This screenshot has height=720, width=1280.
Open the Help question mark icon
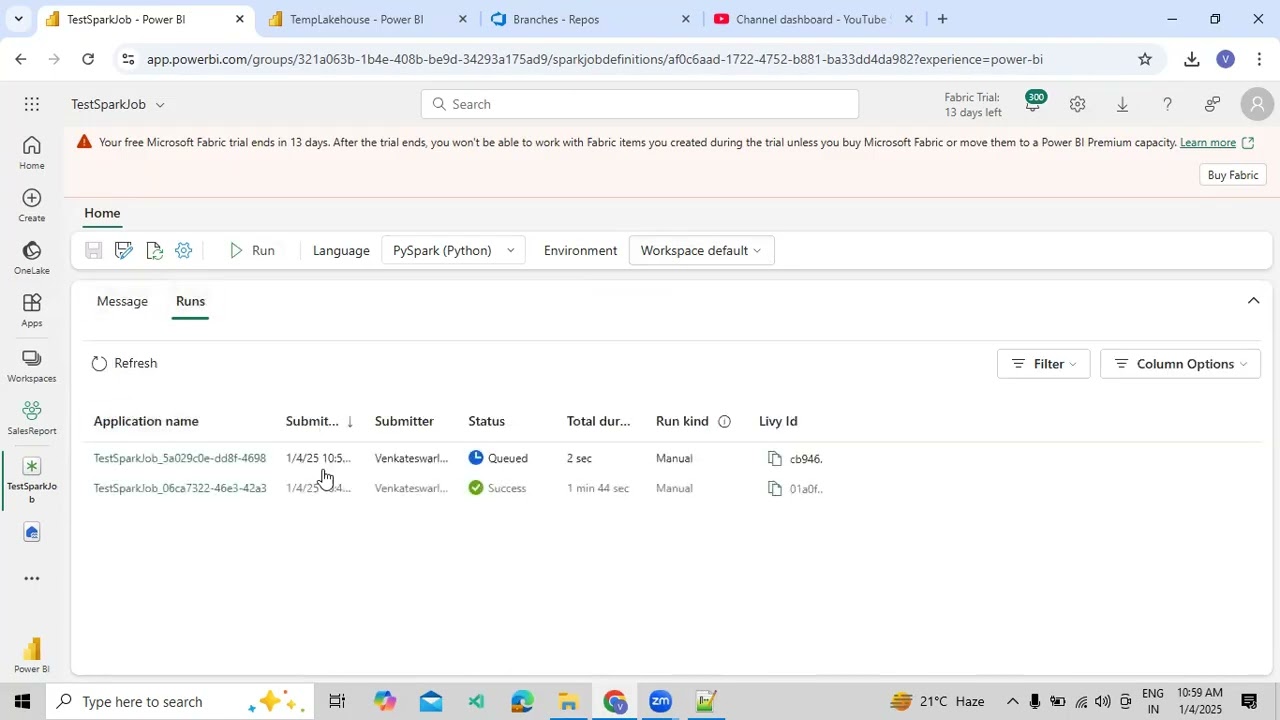point(1167,104)
